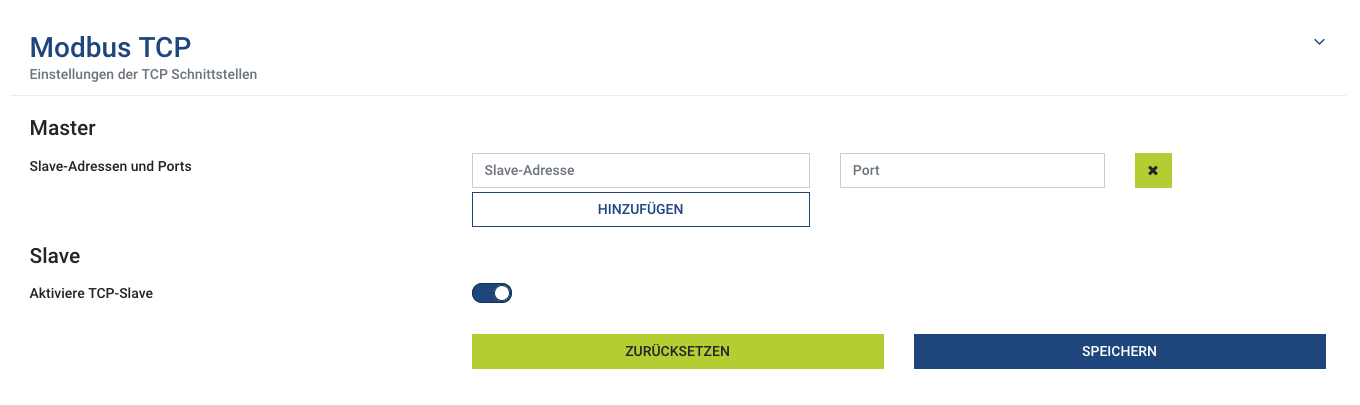The image size is (1360, 405).
Task: Focus the Slave-Adresse input field
Action: click(640, 171)
